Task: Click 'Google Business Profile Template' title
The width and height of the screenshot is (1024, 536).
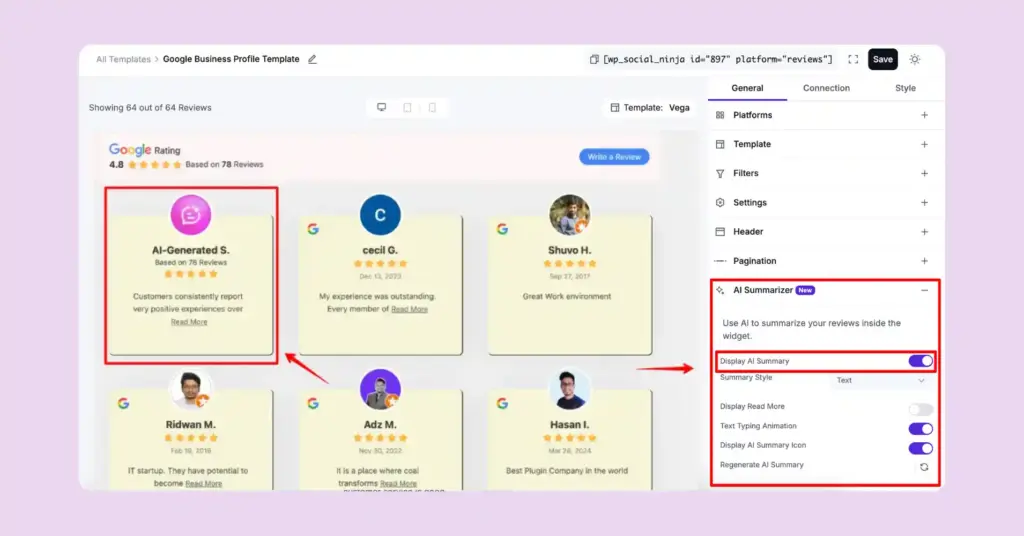Action: point(231,59)
